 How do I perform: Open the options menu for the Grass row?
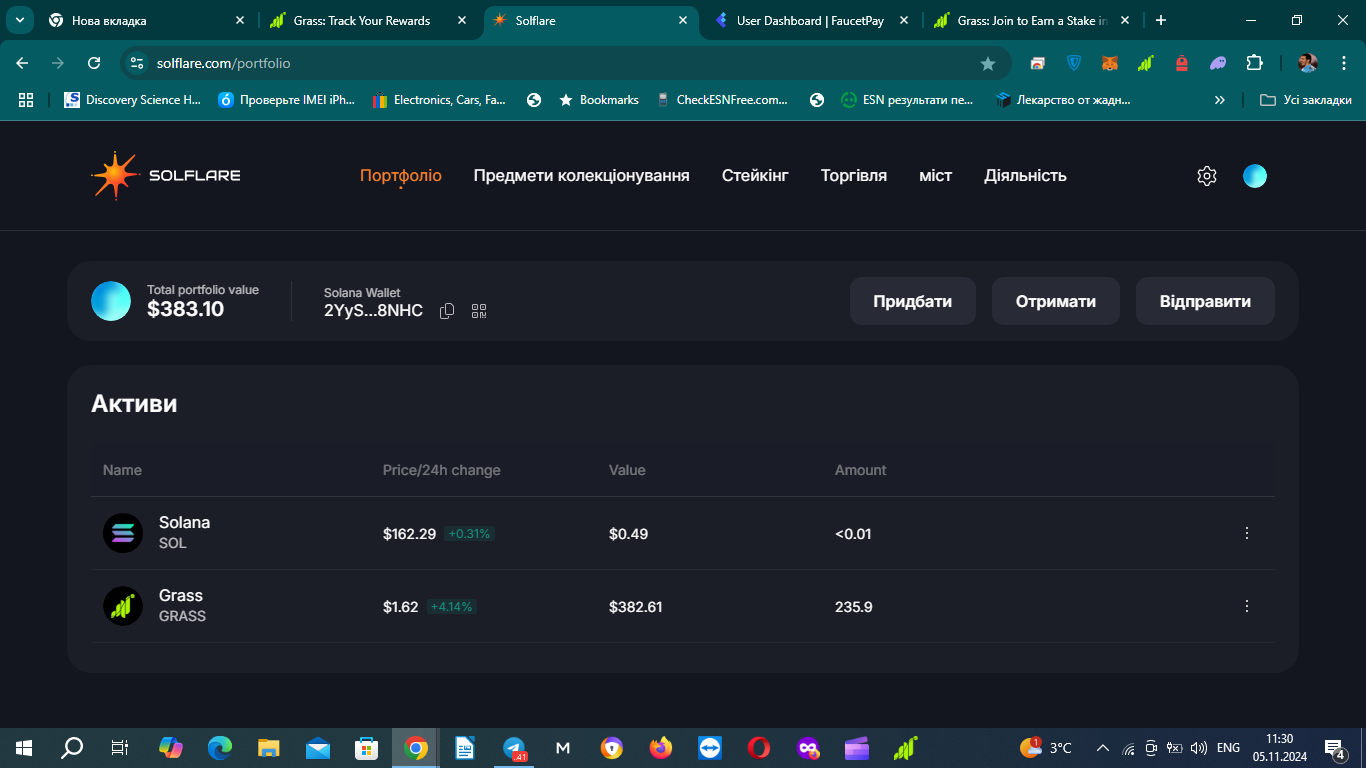point(1247,606)
